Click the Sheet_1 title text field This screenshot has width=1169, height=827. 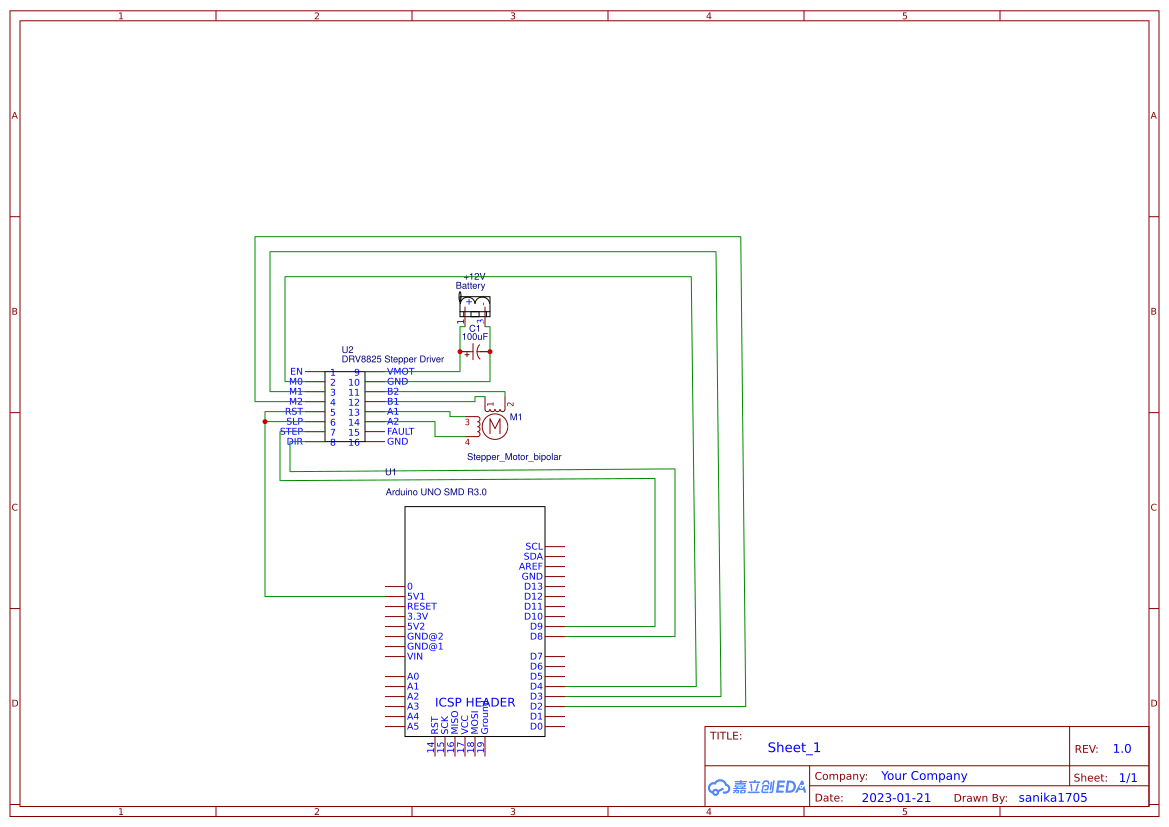[793, 748]
